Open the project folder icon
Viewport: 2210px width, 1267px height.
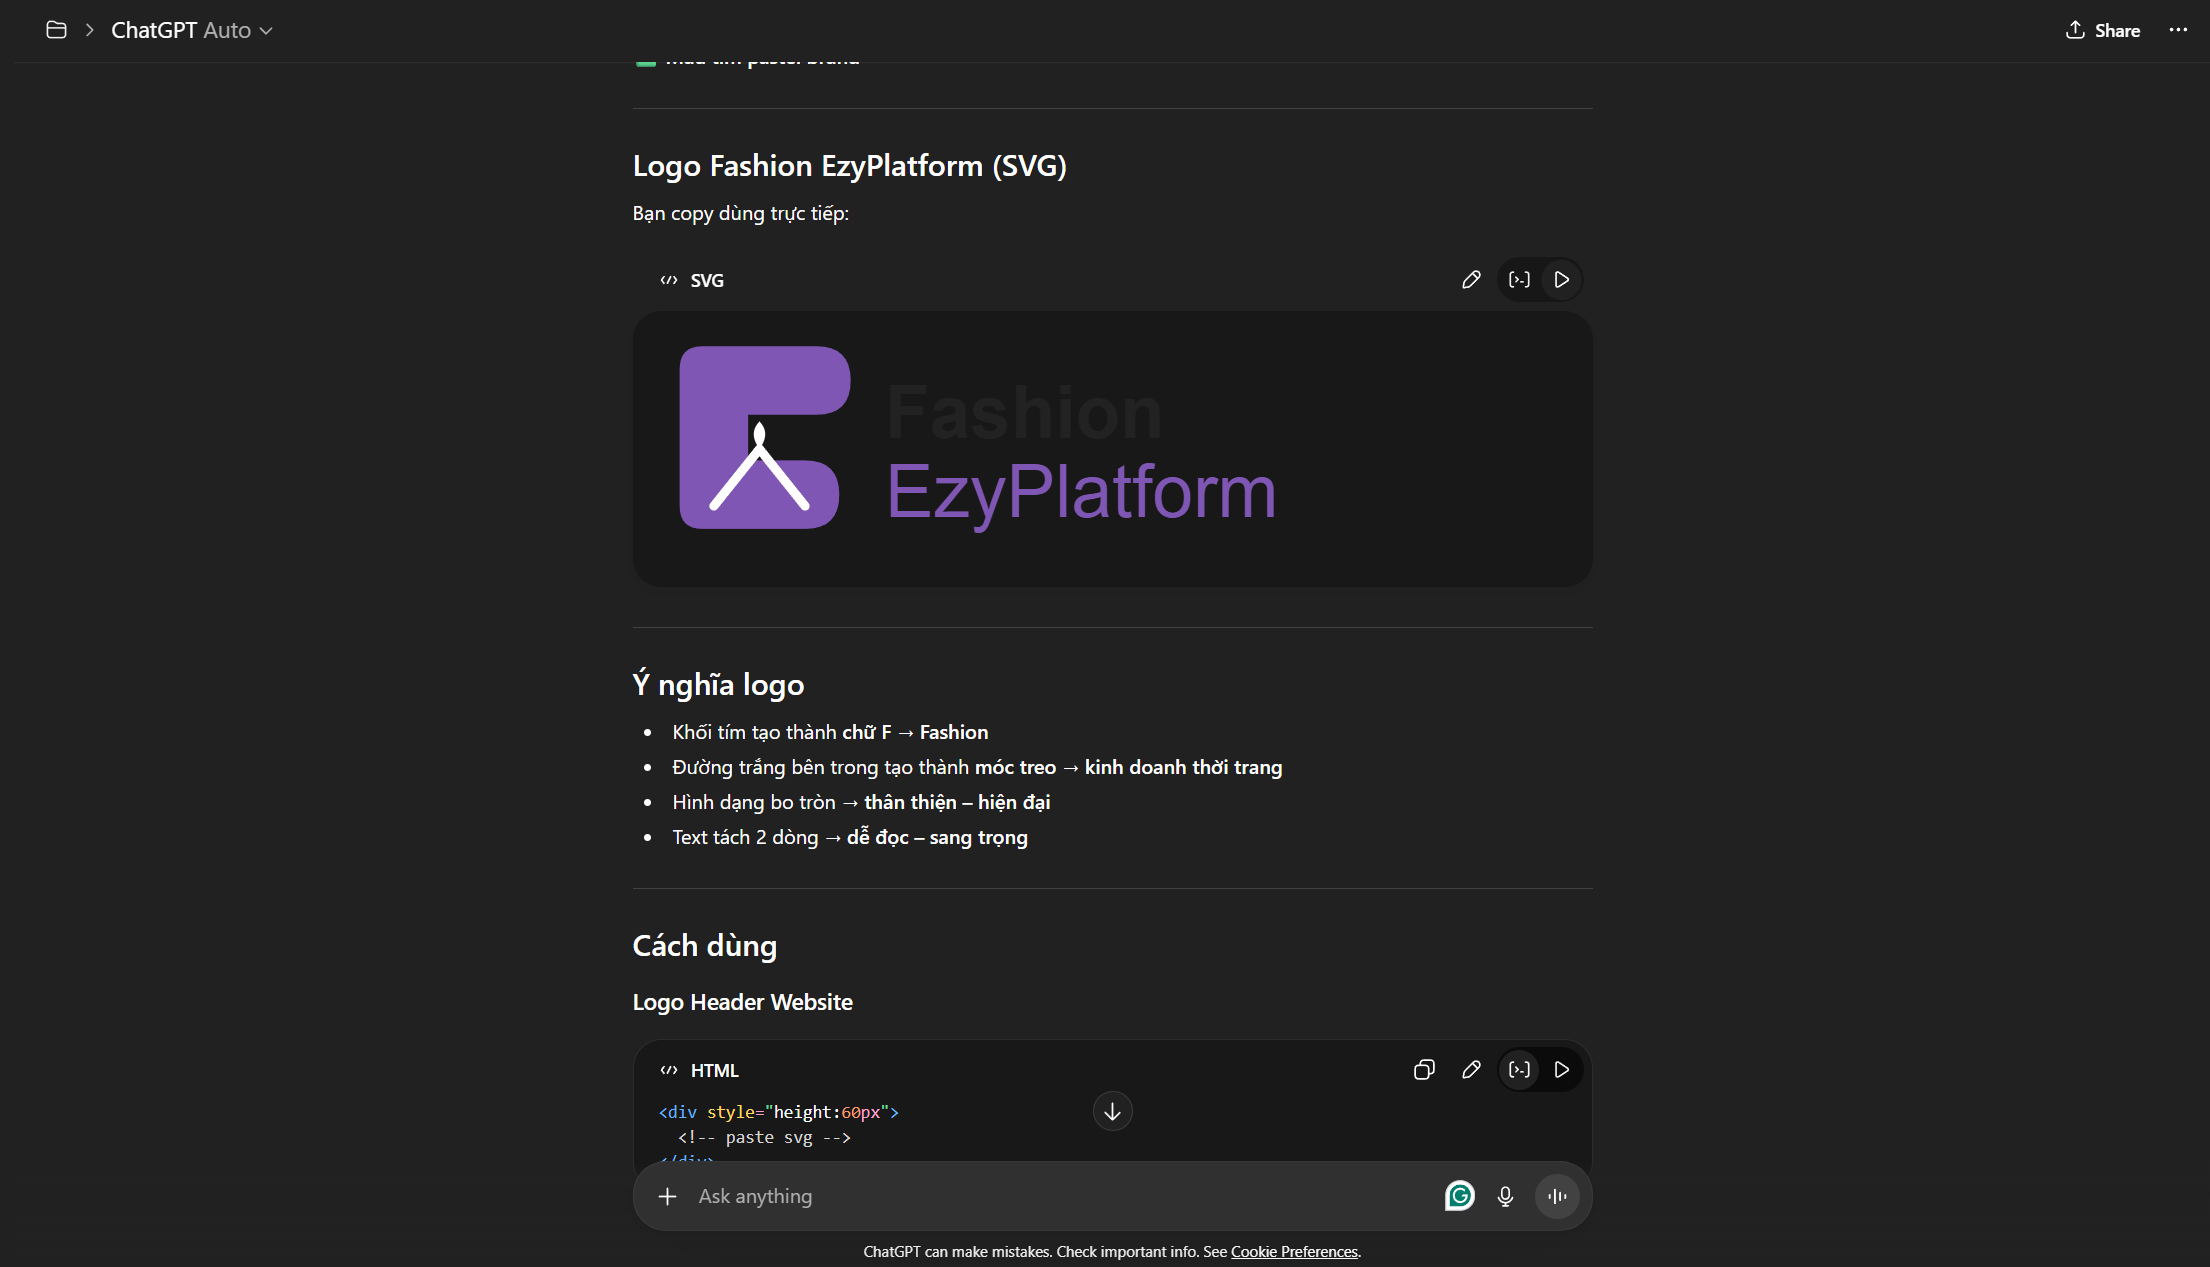(x=57, y=31)
